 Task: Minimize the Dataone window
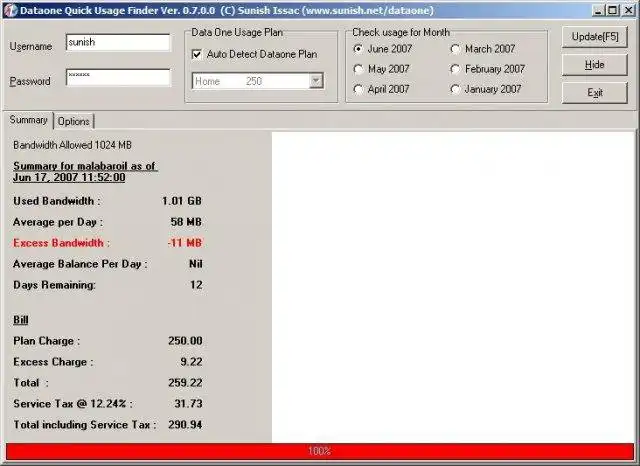598,10
